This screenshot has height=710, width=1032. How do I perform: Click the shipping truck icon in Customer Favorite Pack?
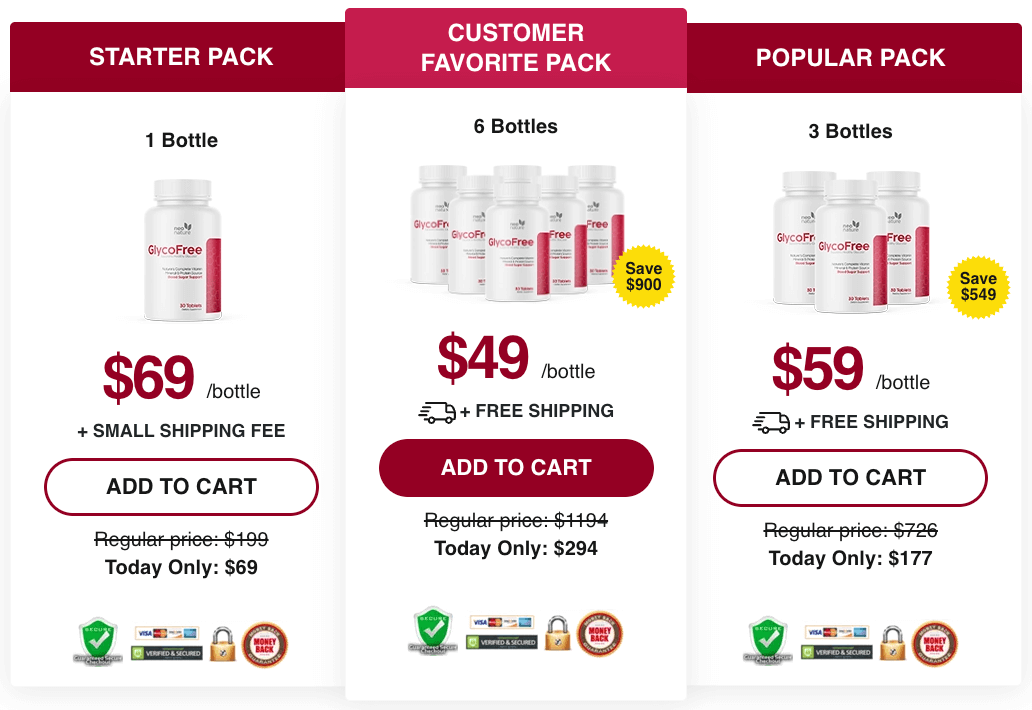tap(438, 410)
